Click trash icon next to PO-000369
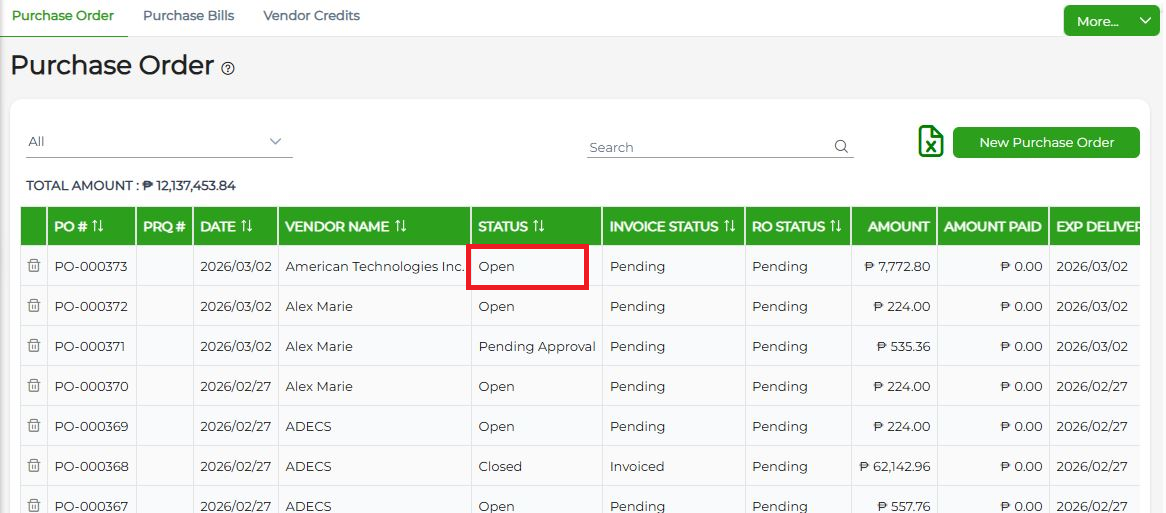 [x=34, y=426]
